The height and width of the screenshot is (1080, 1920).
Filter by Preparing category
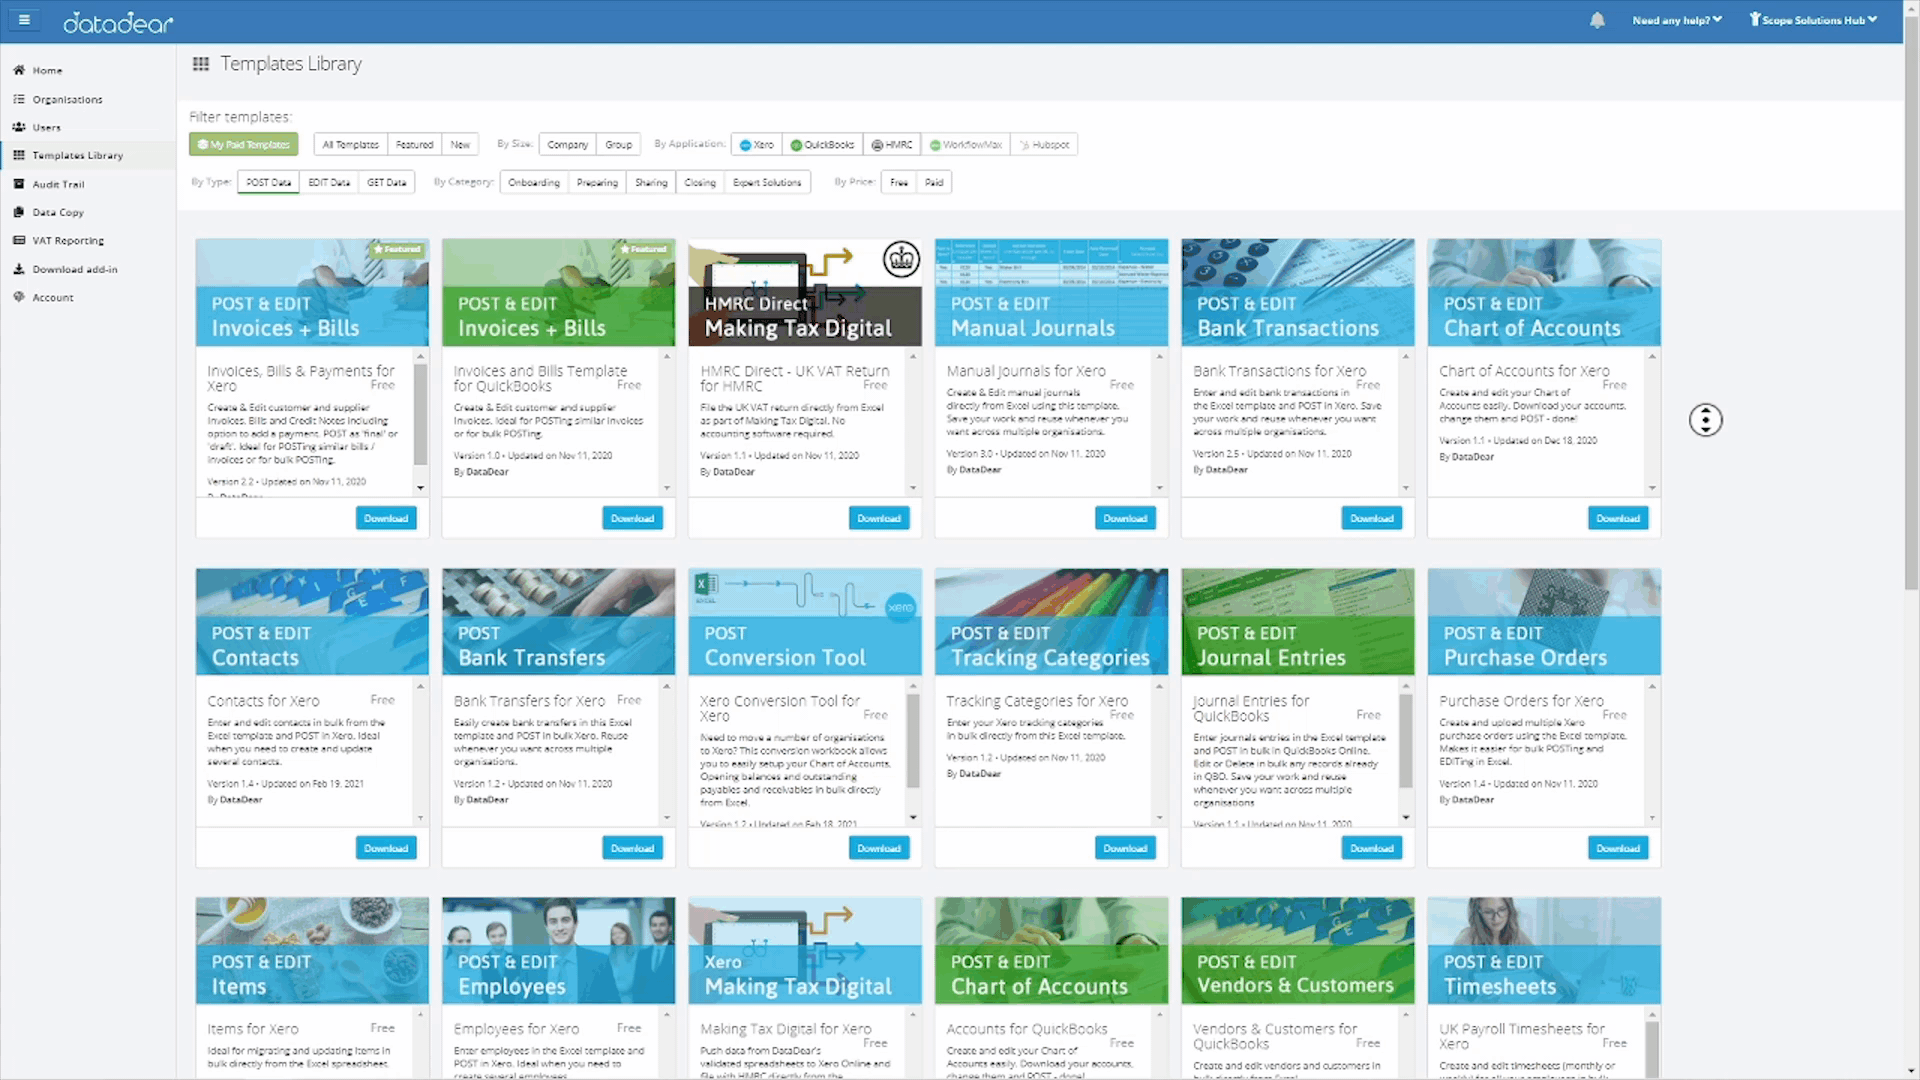(x=597, y=183)
